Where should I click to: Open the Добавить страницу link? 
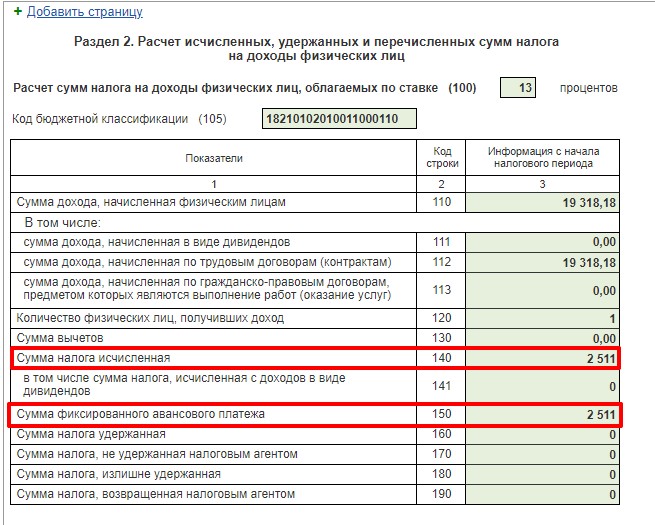[85, 11]
